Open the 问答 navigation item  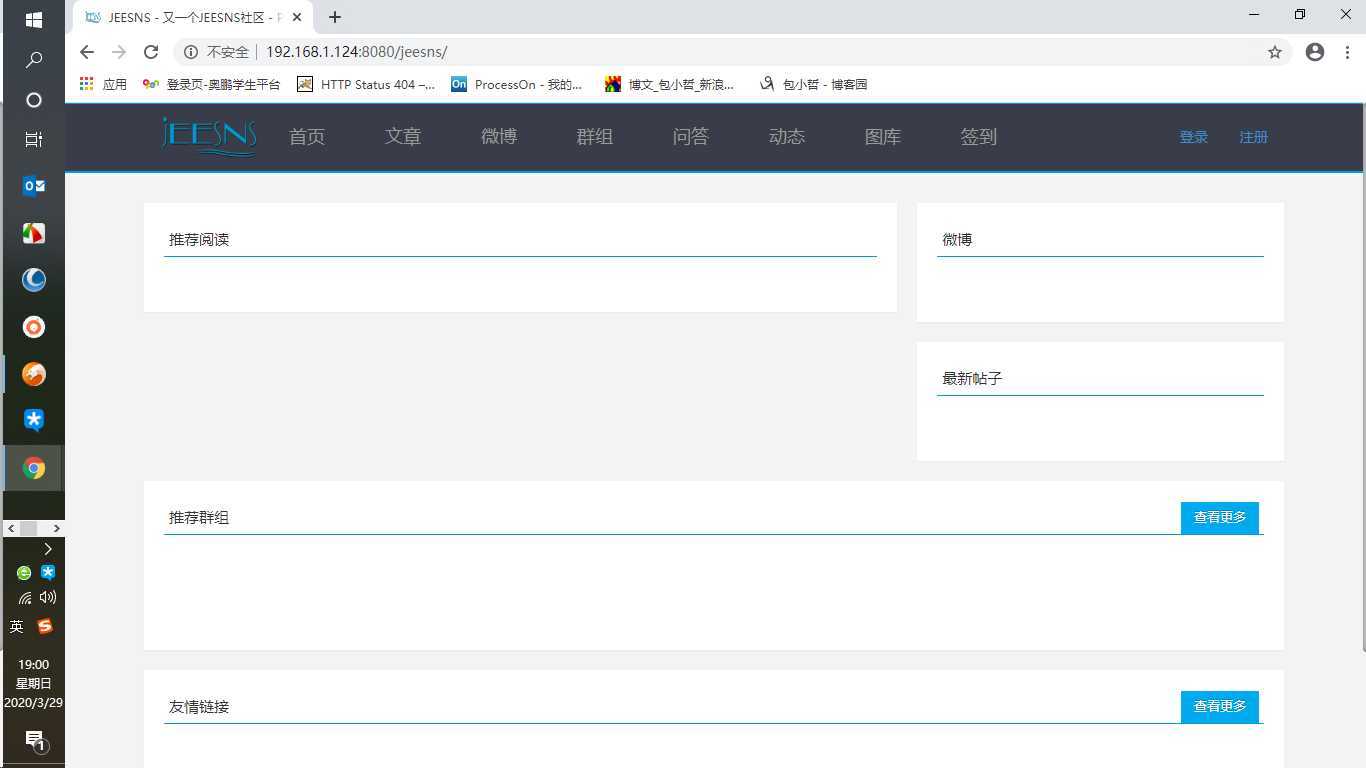click(691, 137)
